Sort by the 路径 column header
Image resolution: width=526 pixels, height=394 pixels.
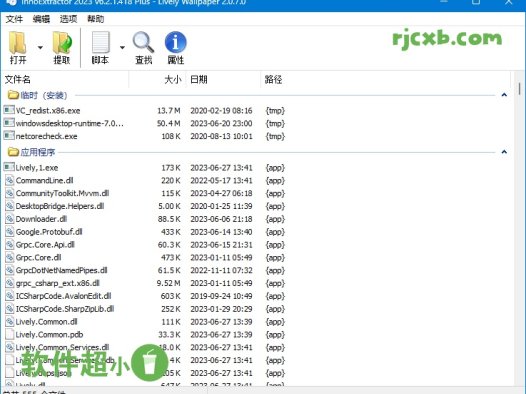coord(385,79)
